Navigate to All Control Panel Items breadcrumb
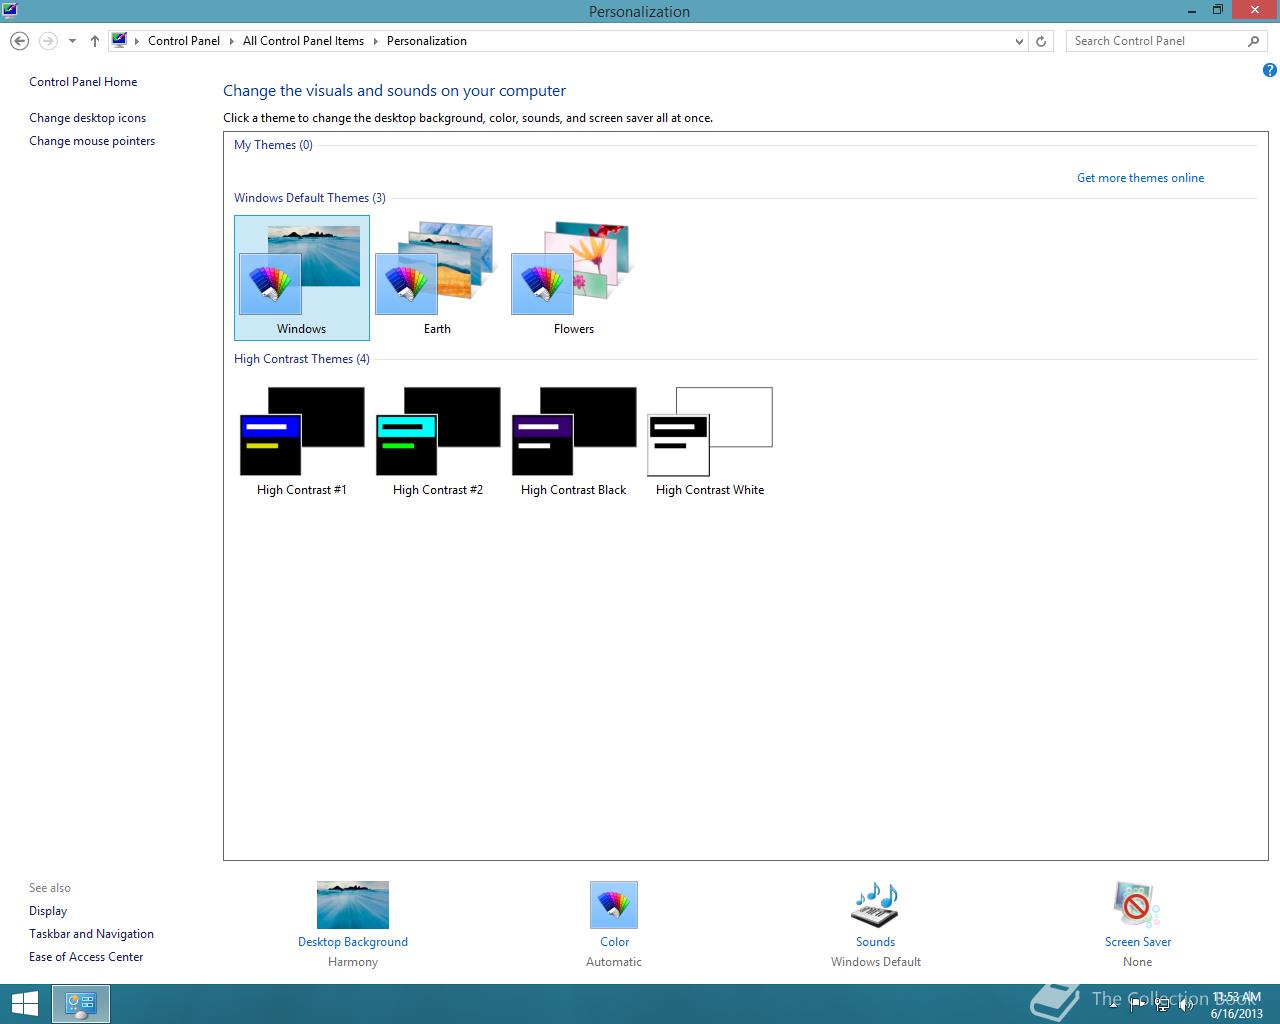Viewport: 1280px width, 1024px height. (x=303, y=41)
